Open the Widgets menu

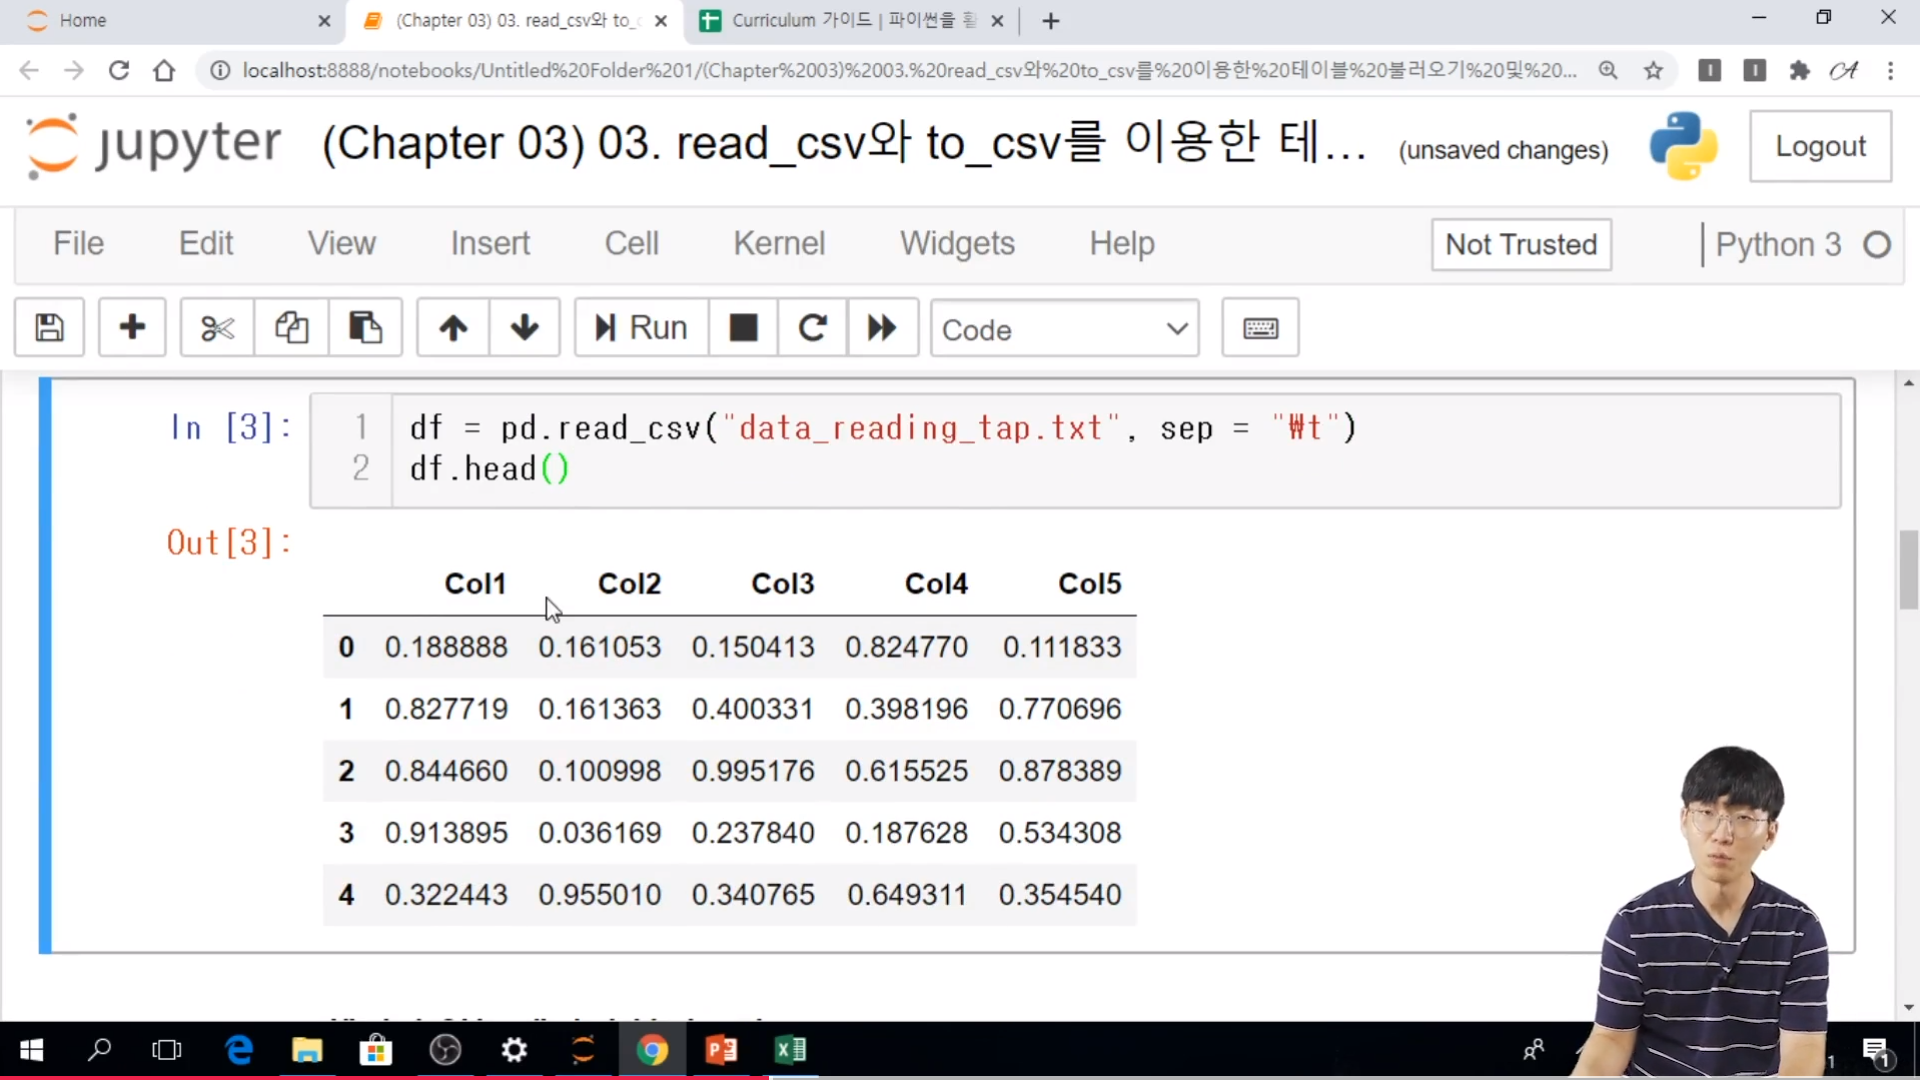click(957, 243)
